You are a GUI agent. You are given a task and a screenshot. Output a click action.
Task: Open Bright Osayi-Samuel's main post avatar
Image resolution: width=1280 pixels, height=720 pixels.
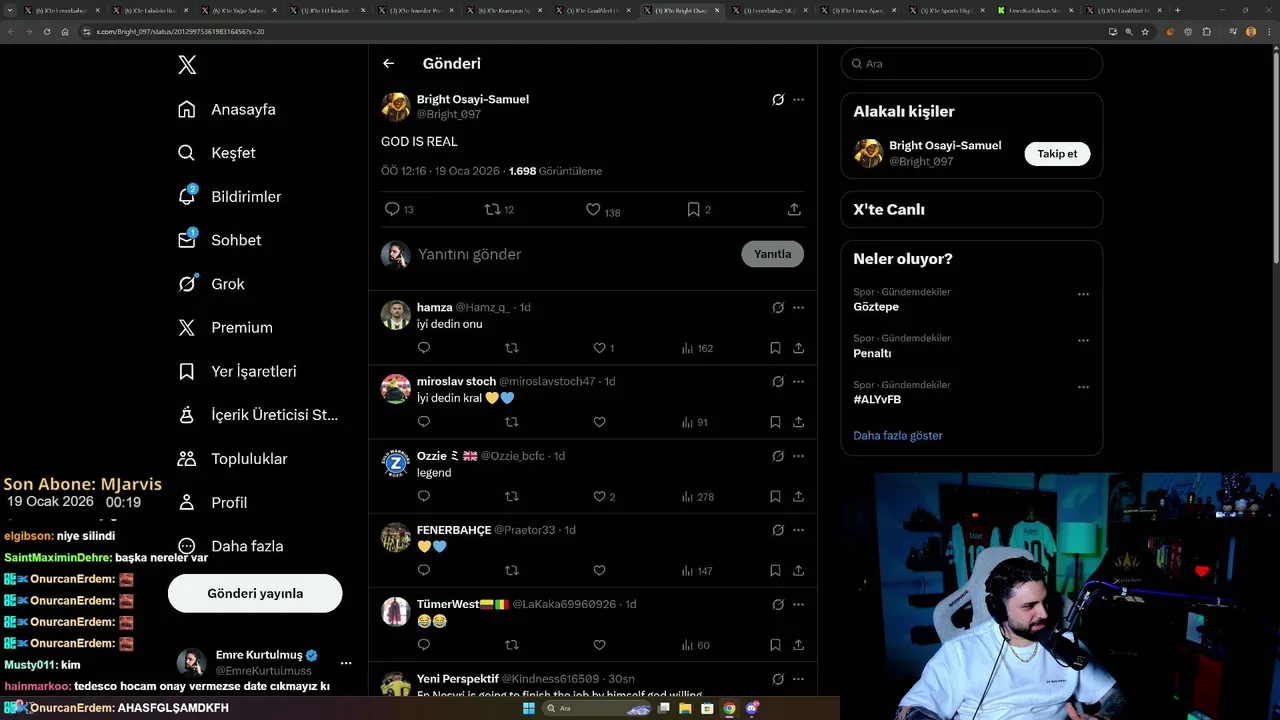[x=396, y=107]
